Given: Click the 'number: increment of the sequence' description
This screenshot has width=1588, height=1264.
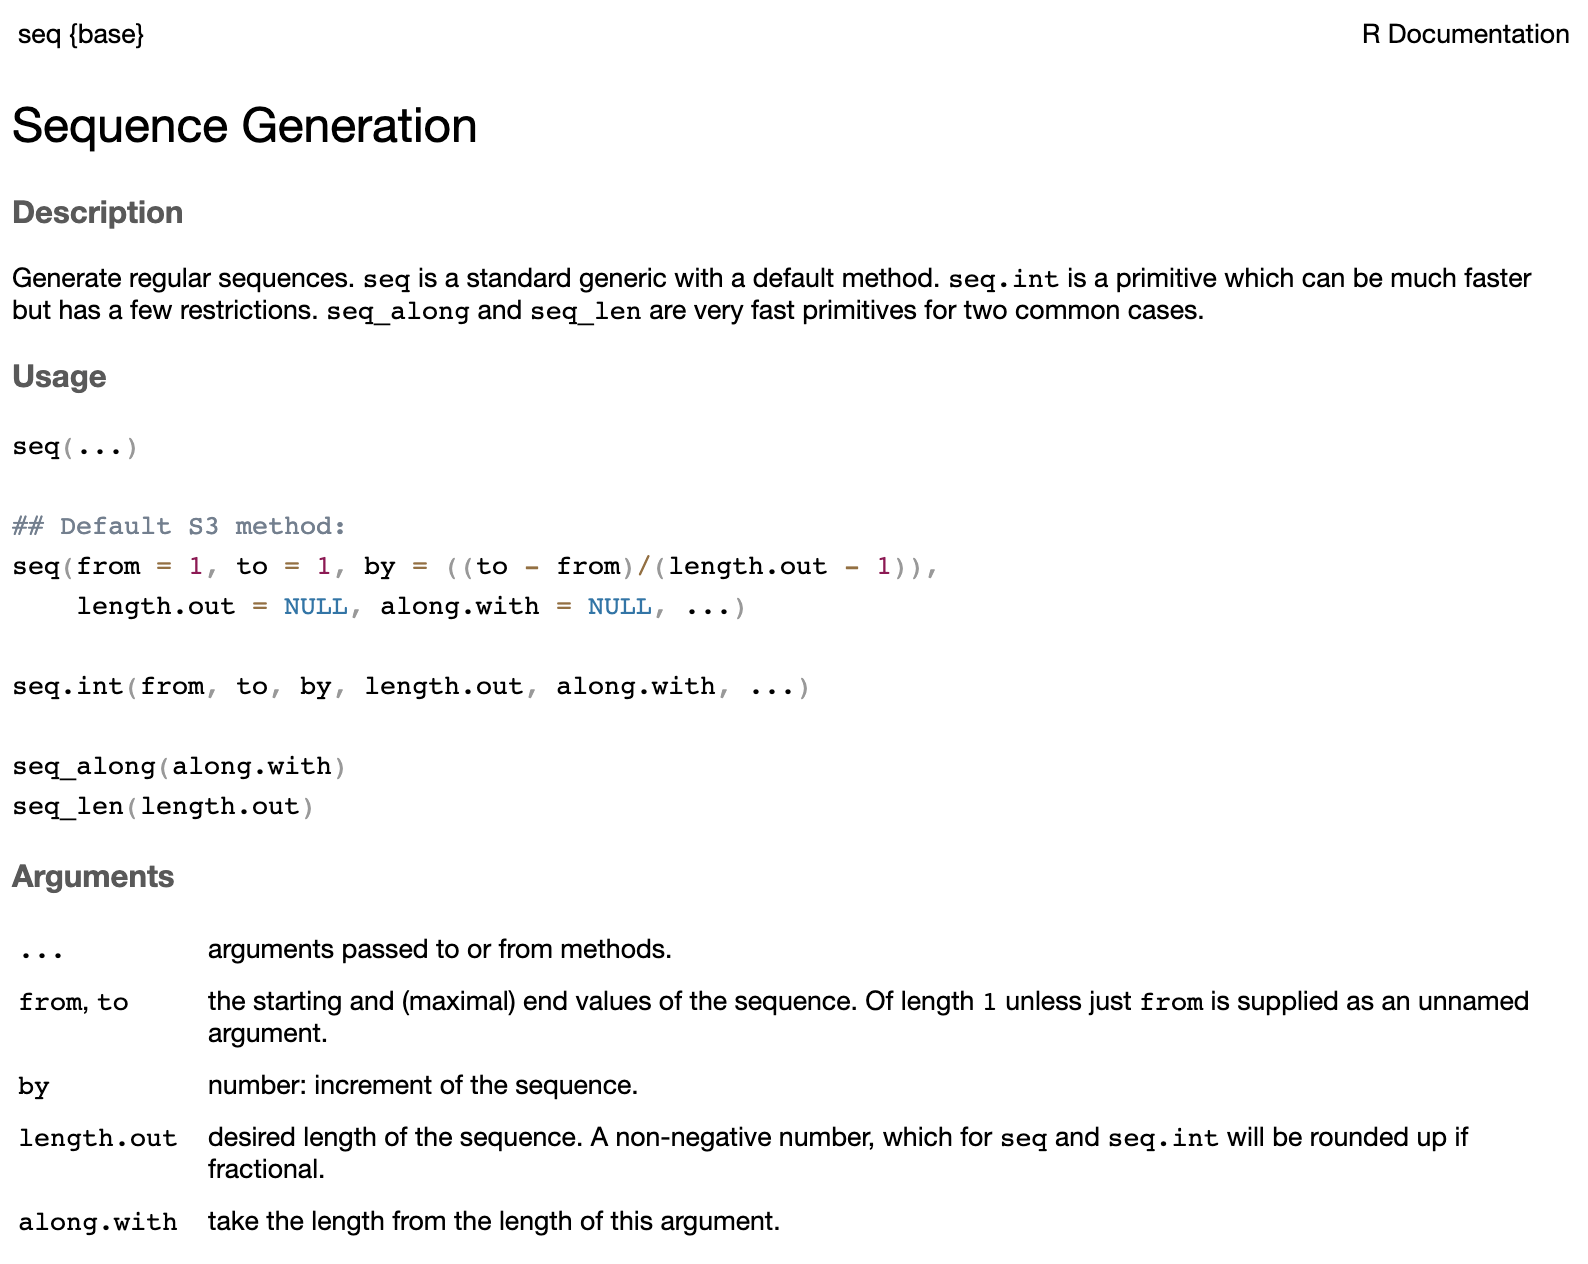Looking at the screenshot, I should [x=422, y=1085].
